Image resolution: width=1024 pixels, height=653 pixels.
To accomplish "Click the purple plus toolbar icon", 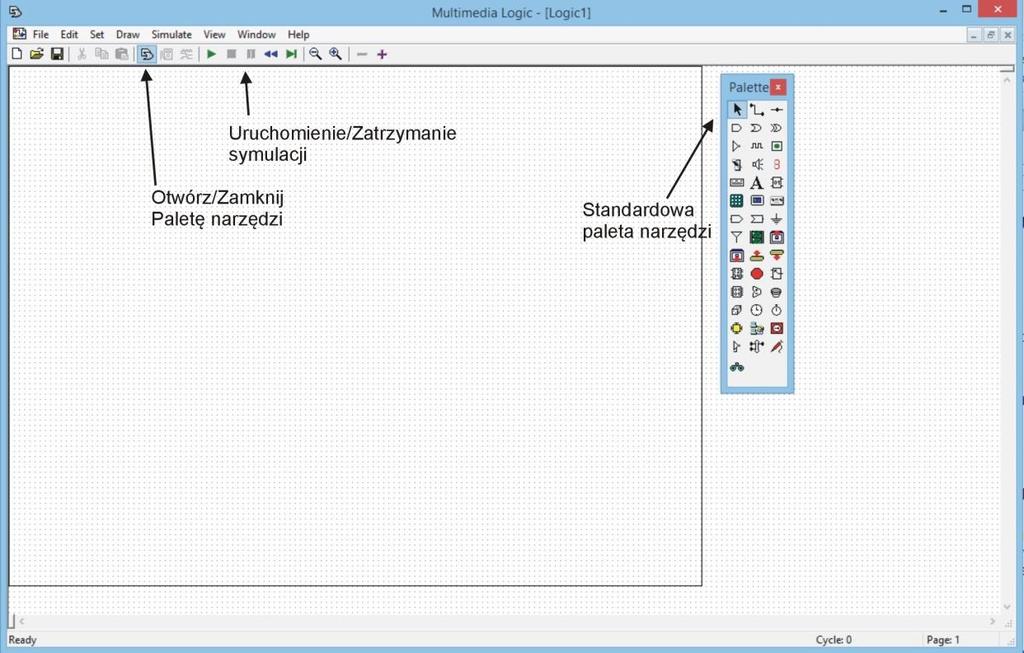I will (382, 54).
